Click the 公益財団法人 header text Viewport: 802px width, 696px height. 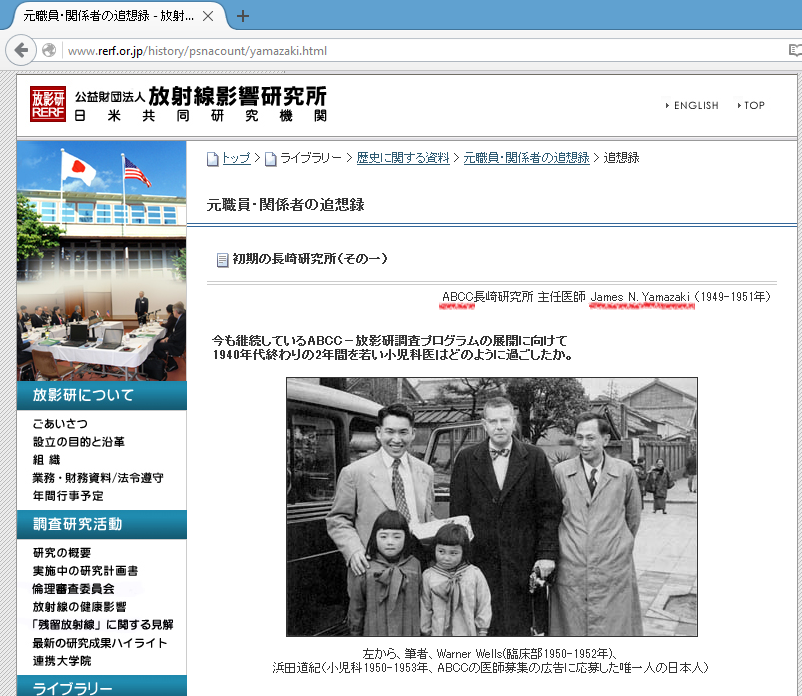click(110, 97)
